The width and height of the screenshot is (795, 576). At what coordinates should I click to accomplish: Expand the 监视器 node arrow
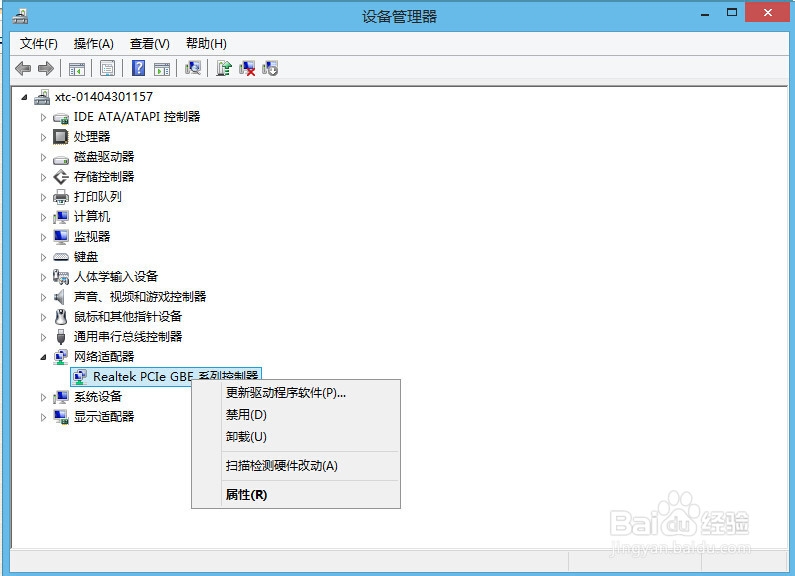43,237
